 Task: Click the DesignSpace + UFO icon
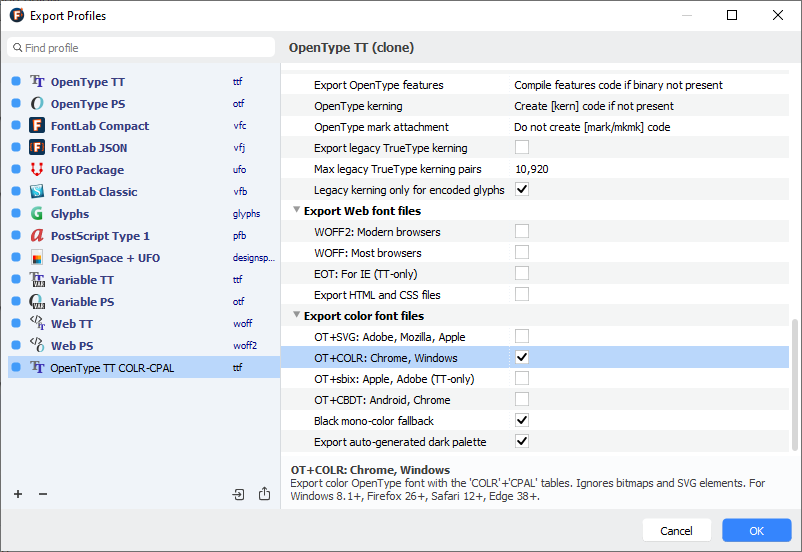[x=37, y=257]
